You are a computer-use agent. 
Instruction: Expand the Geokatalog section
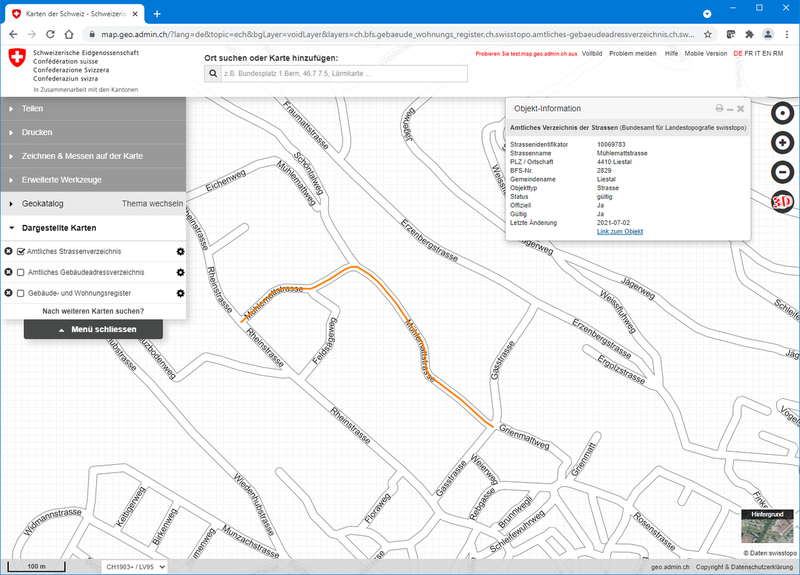[x=42, y=204]
